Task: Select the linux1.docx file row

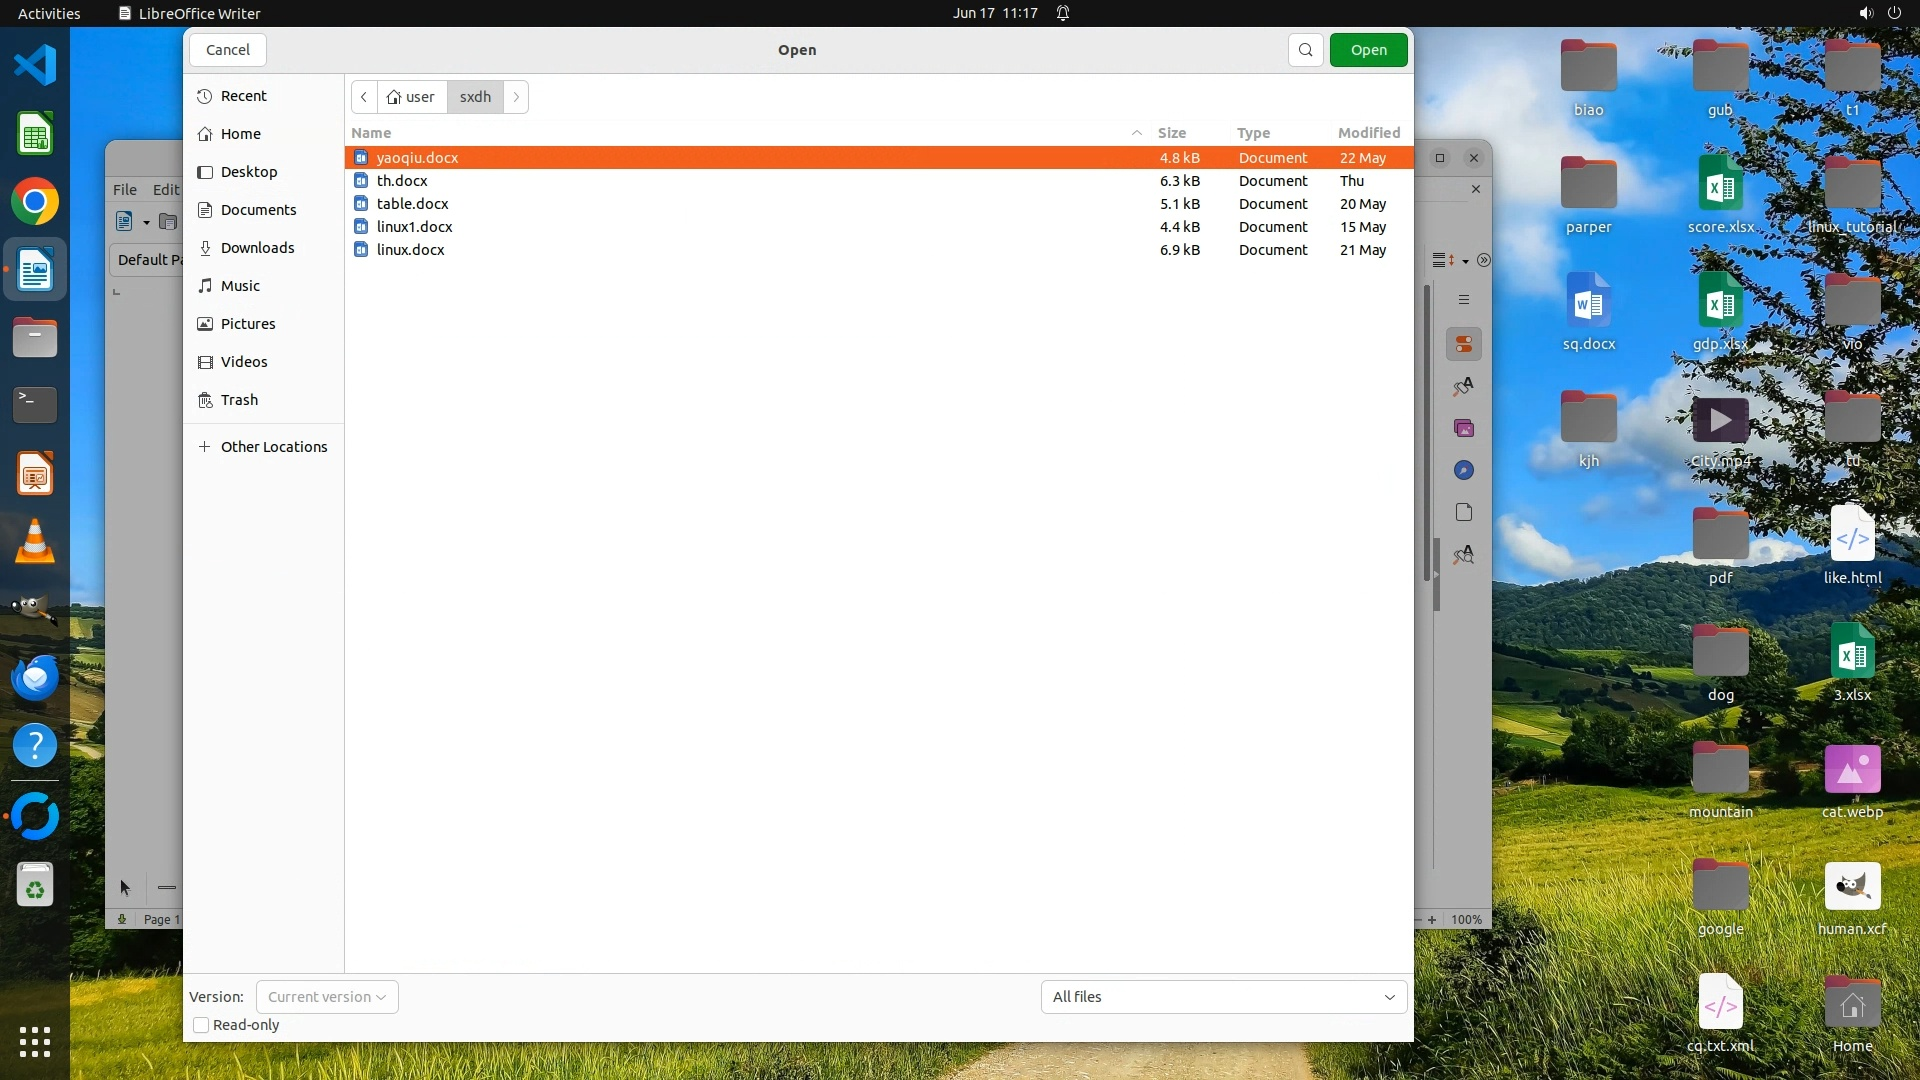Action: (414, 227)
